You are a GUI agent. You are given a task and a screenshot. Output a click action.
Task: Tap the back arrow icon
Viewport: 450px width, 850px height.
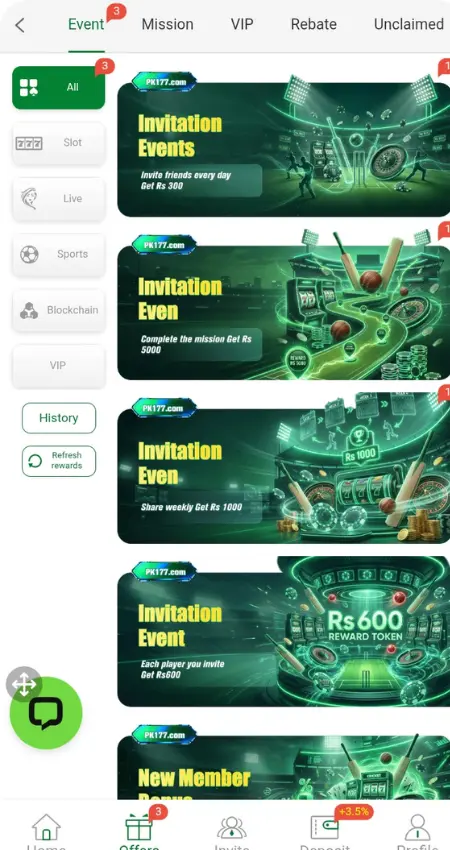tap(20, 25)
